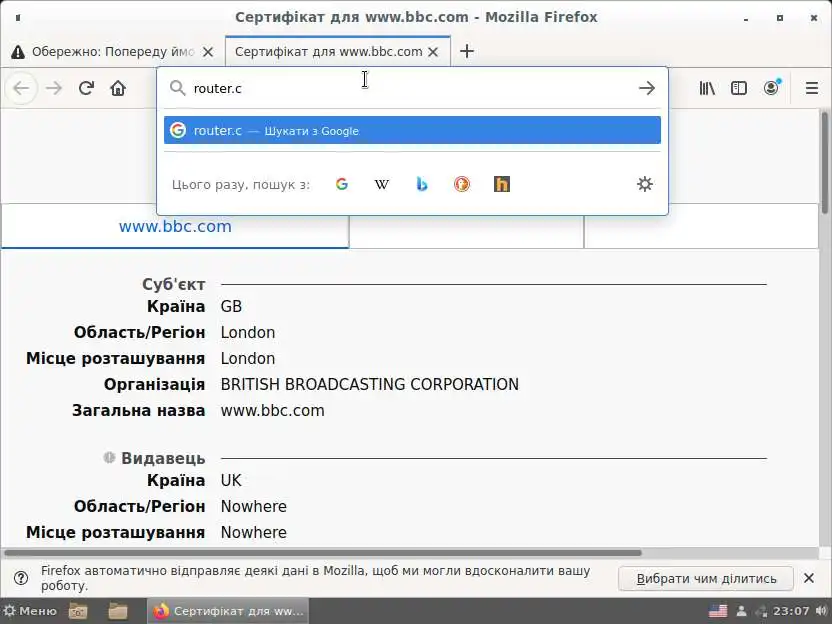Screen dimensions: 832x624
Task: Dismiss the Firefox data notification bar
Action: click(x=809, y=578)
